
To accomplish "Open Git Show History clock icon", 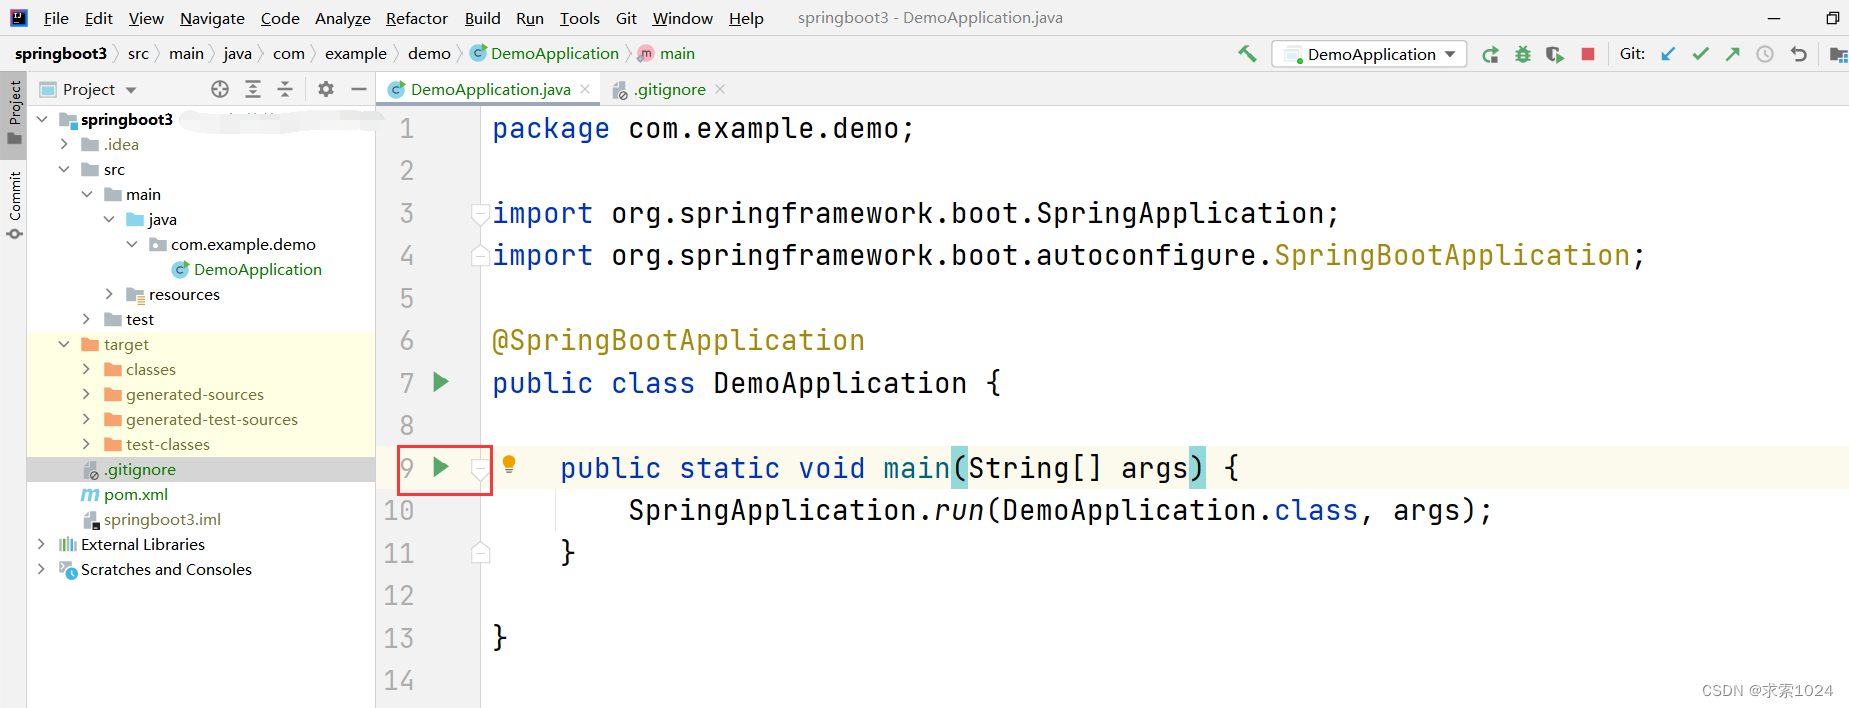I will click(x=1765, y=54).
